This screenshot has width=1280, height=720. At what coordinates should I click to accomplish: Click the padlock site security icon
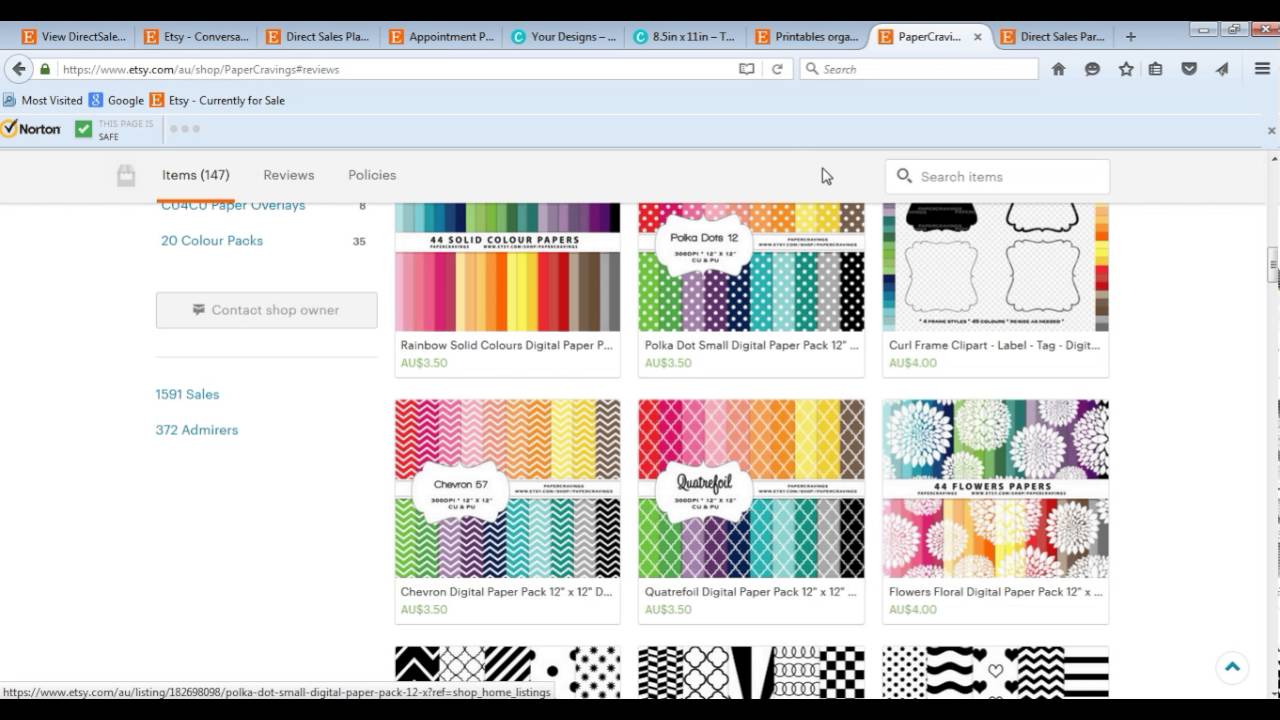[x=45, y=69]
